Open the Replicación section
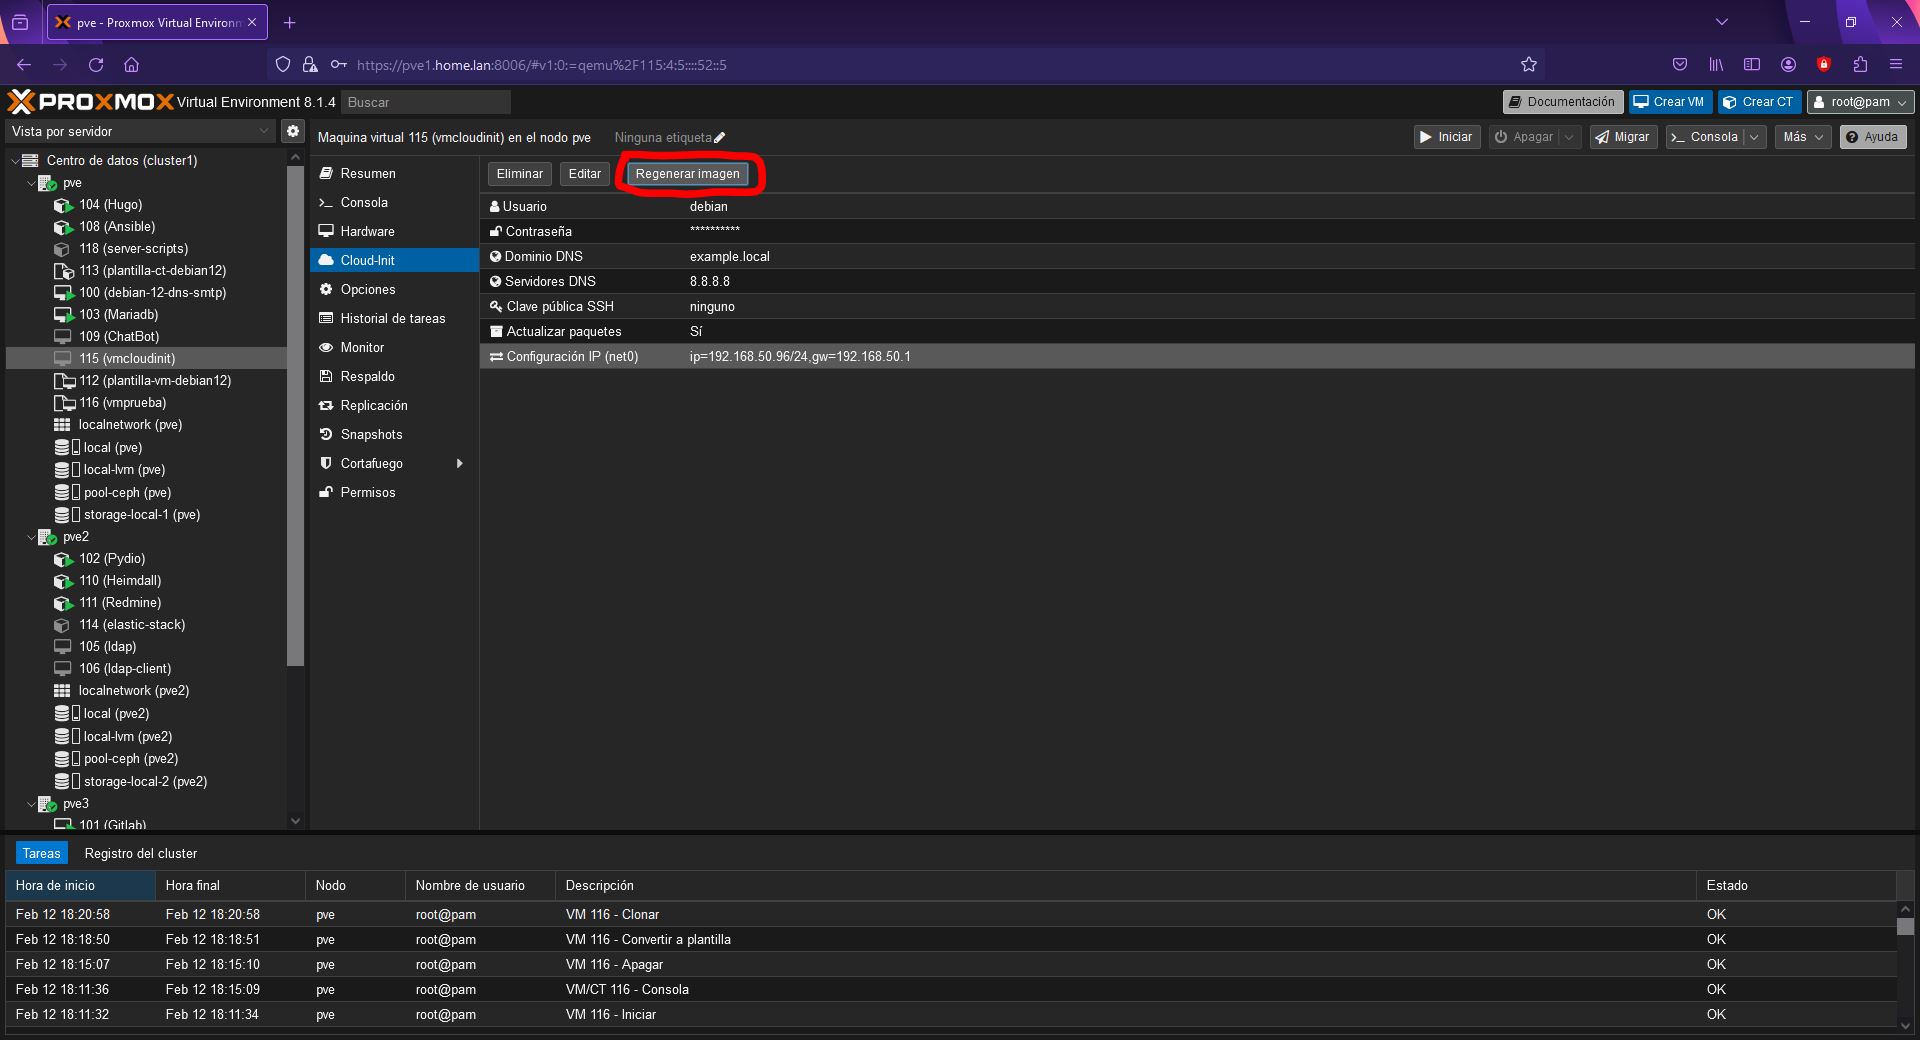This screenshot has height=1040, width=1920. (394, 405)
